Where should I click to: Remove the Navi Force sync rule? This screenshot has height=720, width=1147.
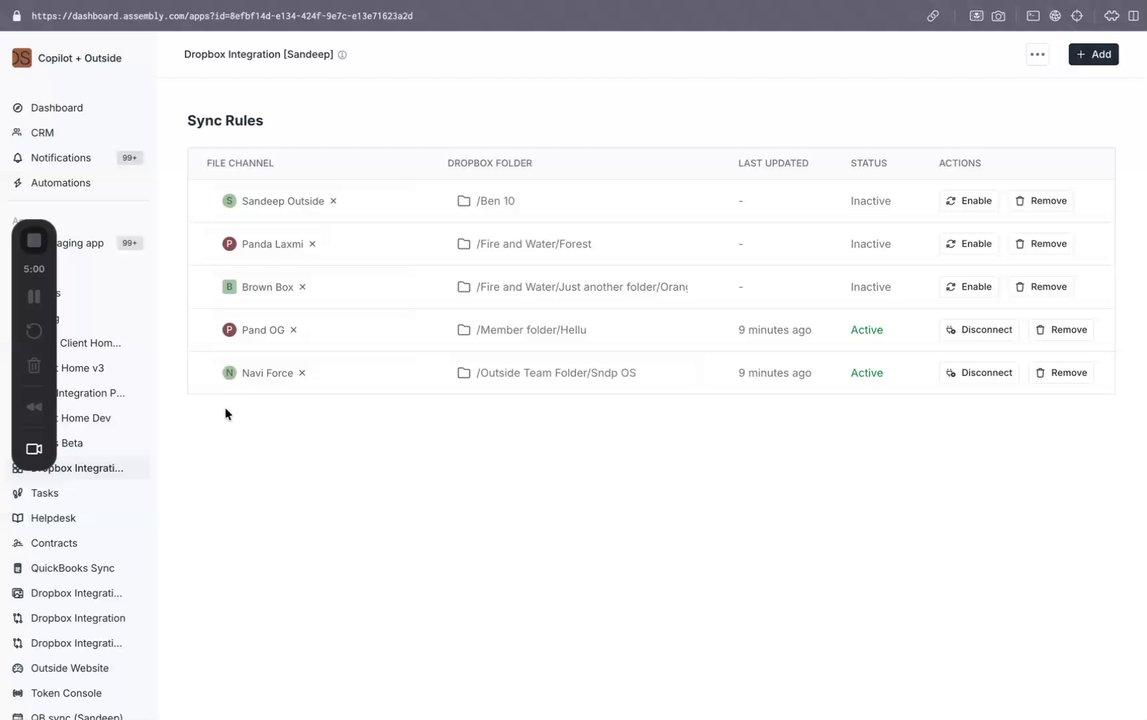point(1060,373)
